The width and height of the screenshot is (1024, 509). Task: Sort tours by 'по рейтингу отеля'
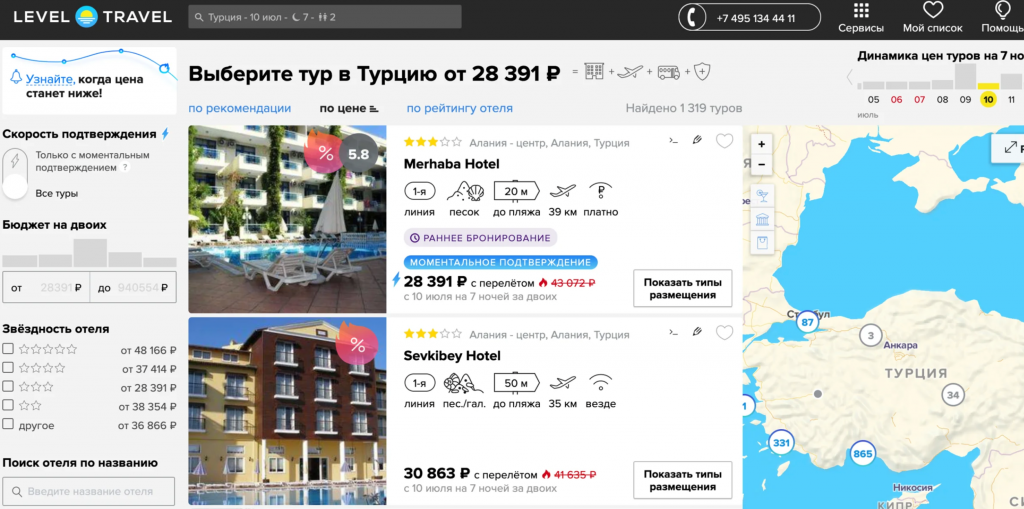pos(459,108)
